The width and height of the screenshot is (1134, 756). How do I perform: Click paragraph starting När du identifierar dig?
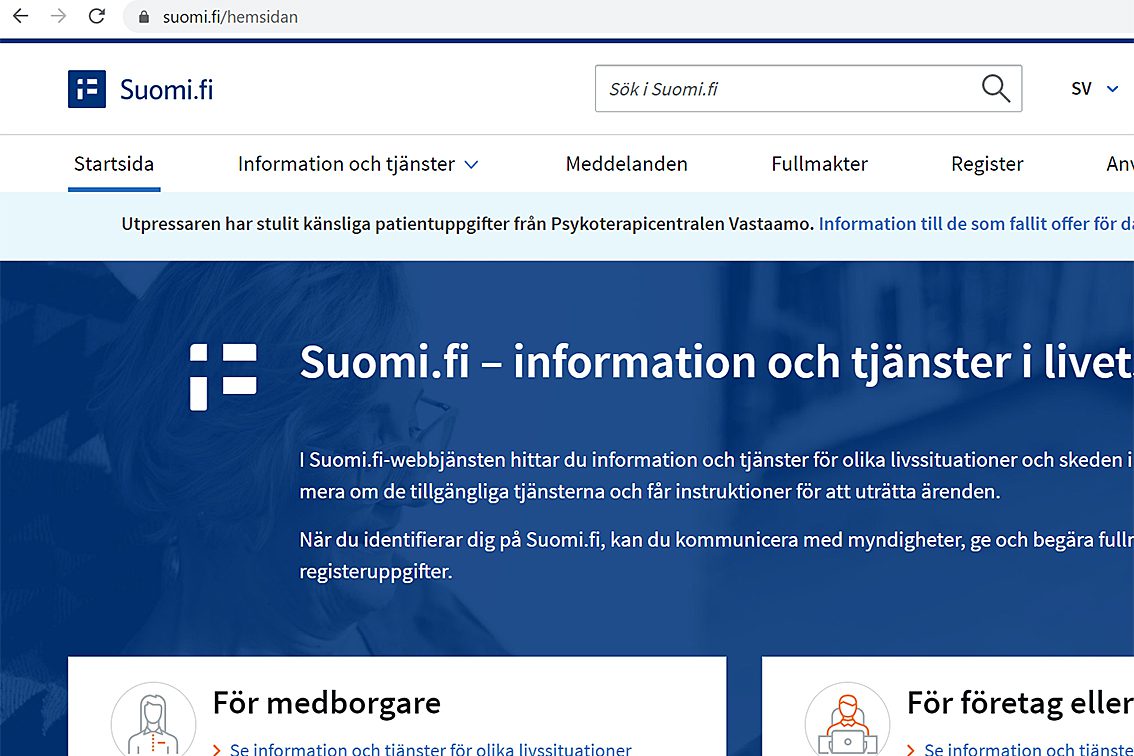[x=716, y=555]
